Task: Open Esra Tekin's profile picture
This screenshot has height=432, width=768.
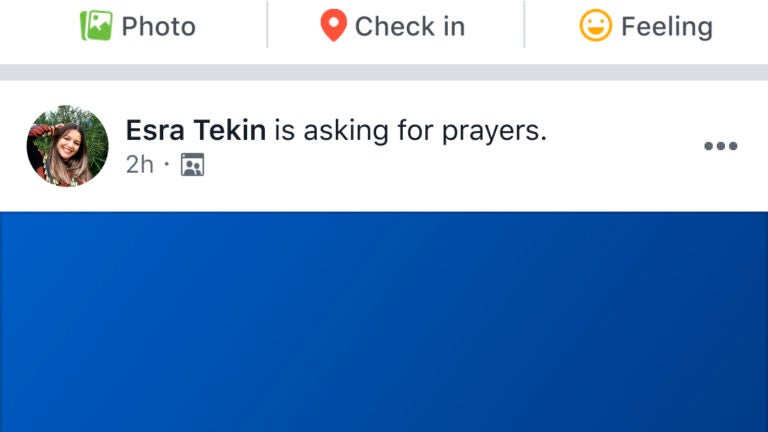Action: 68,146
